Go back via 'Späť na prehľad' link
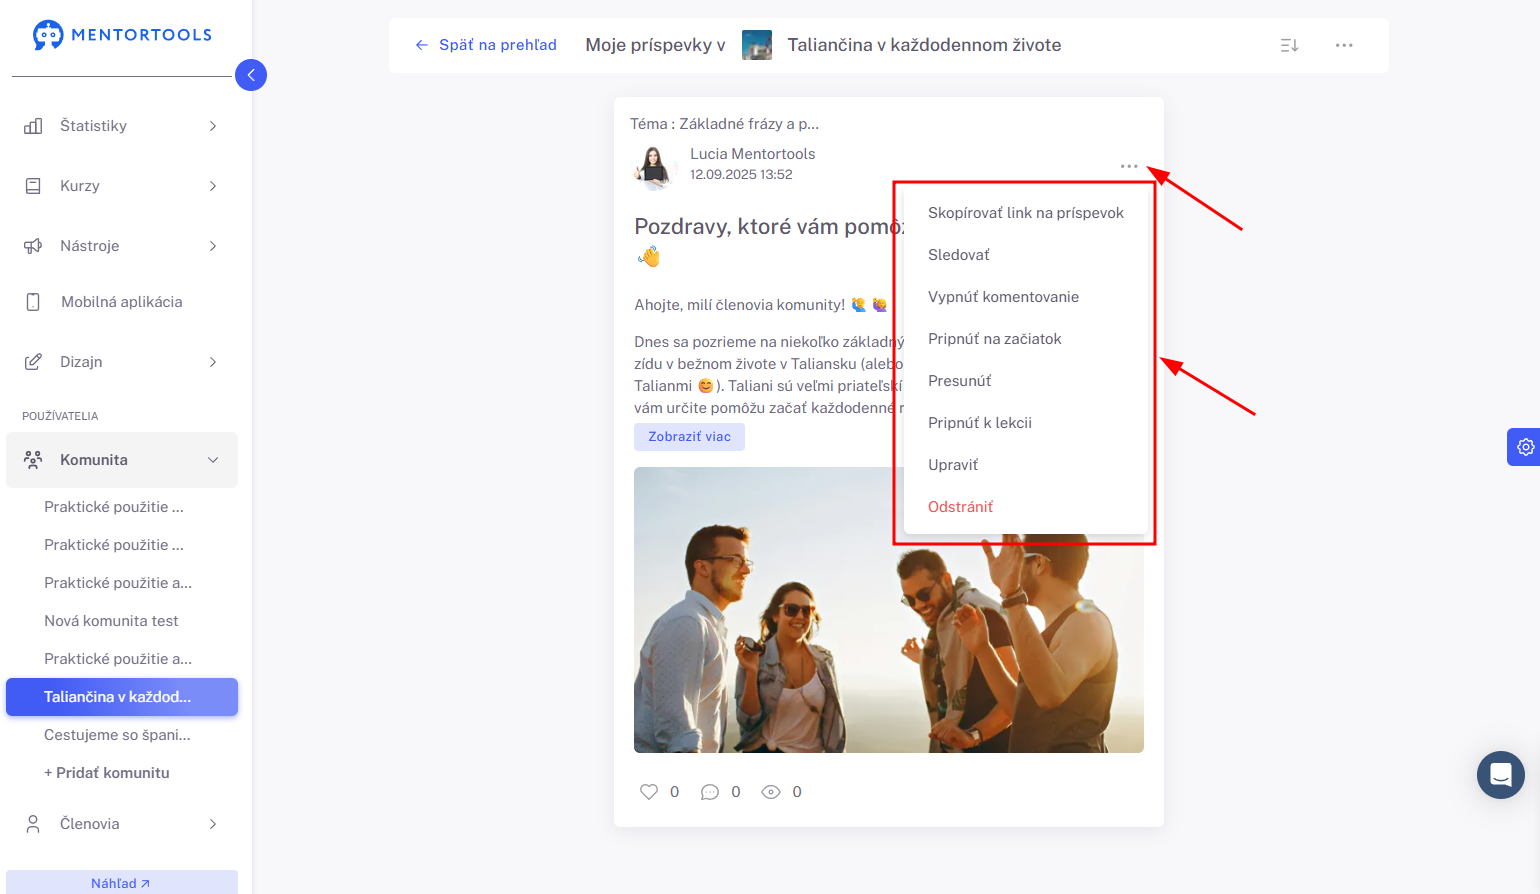The height and width of the screenshot is (894, 1540). pyautogui.click(x=486, y=45)
